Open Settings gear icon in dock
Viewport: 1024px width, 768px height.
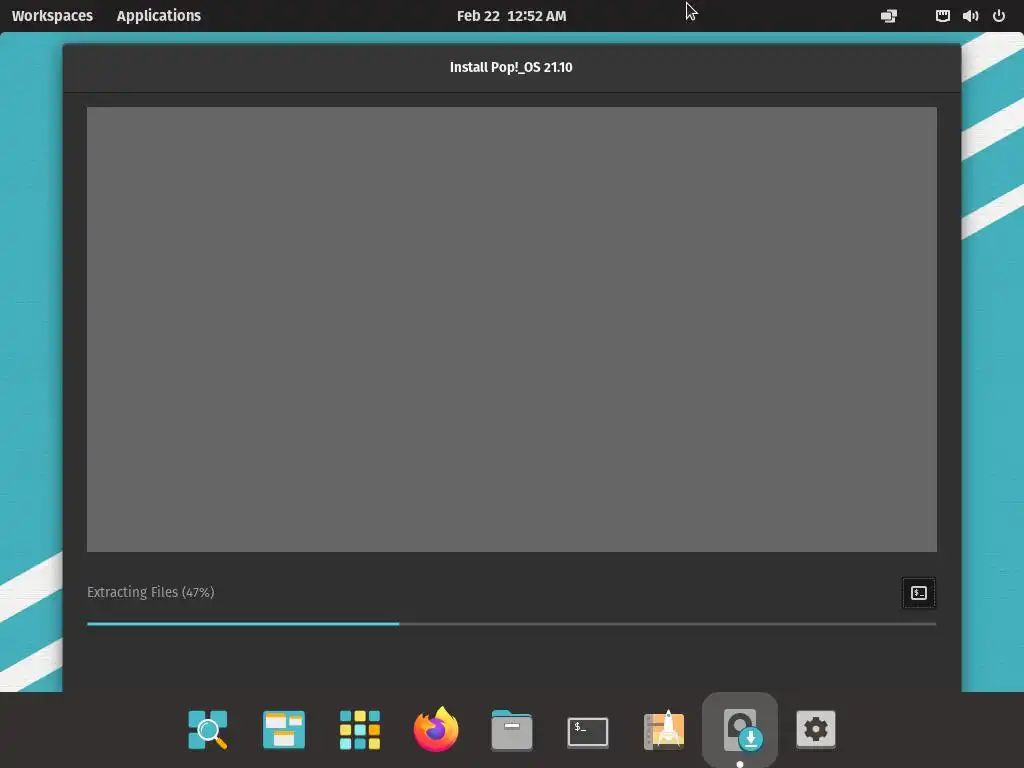point(816,729)
